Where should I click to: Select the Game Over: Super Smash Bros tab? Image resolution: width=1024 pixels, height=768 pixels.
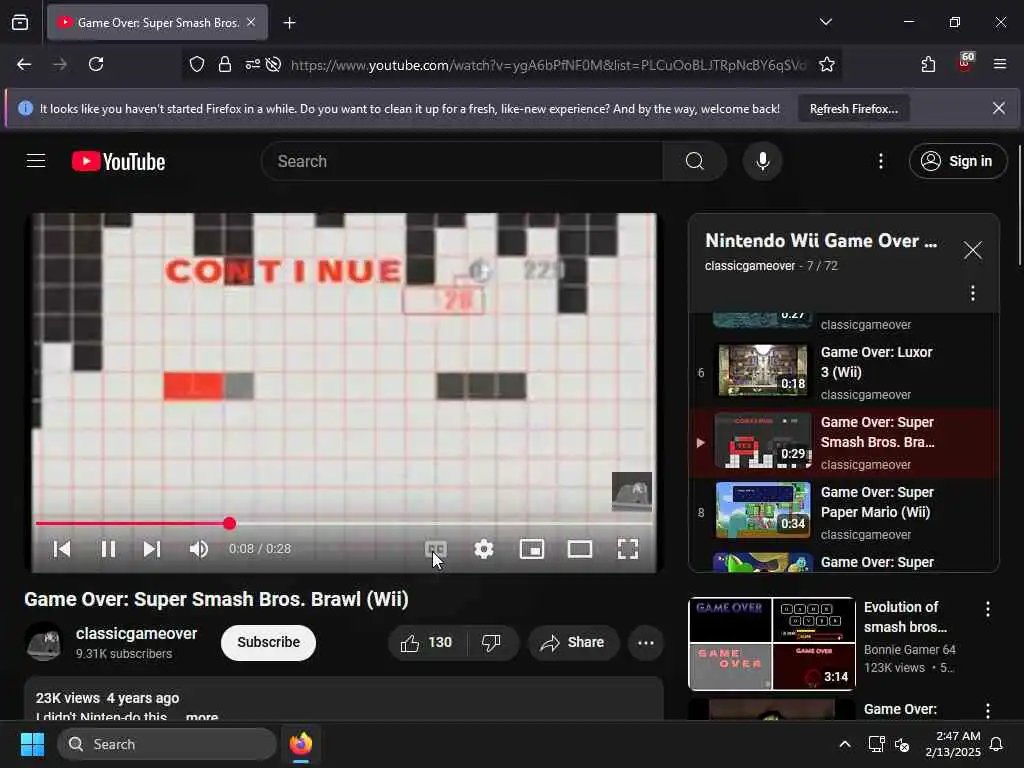[x=157, y=23]
